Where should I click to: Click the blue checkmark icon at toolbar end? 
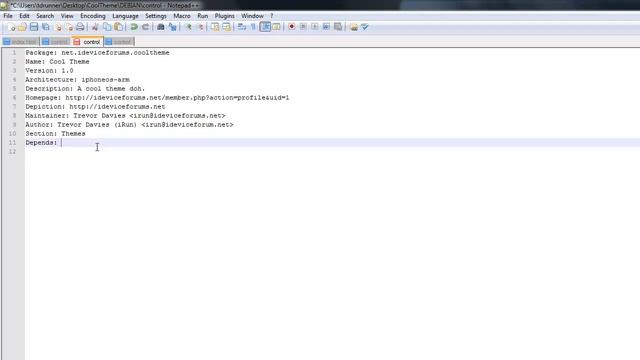click(365, 27)
